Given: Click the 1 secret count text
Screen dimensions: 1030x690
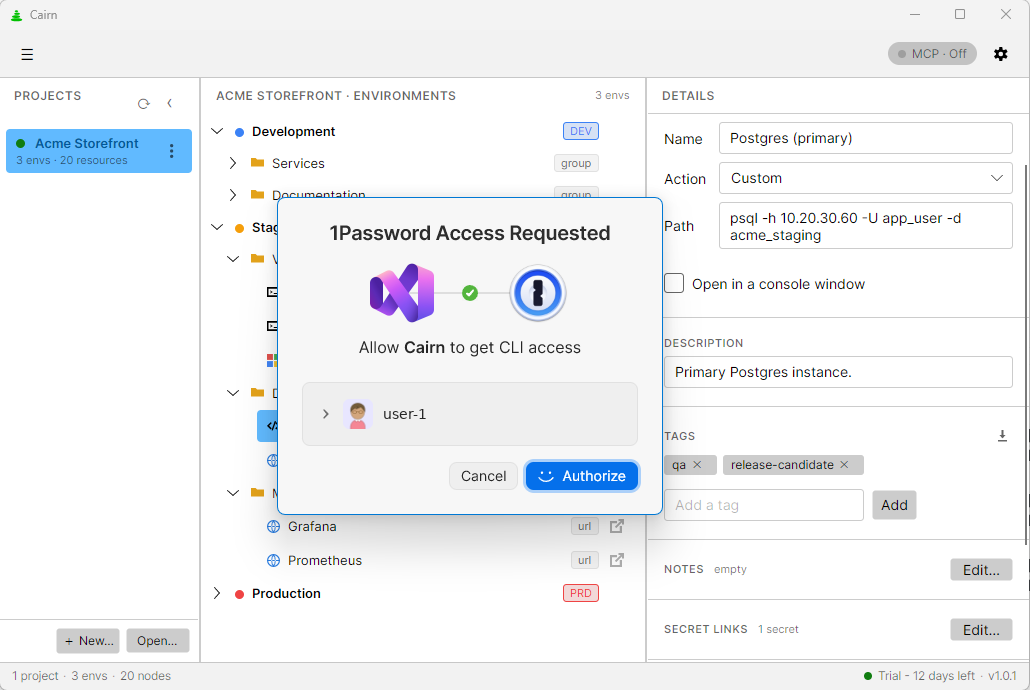Looking at the screenshot, I should [x=778, y=630].
